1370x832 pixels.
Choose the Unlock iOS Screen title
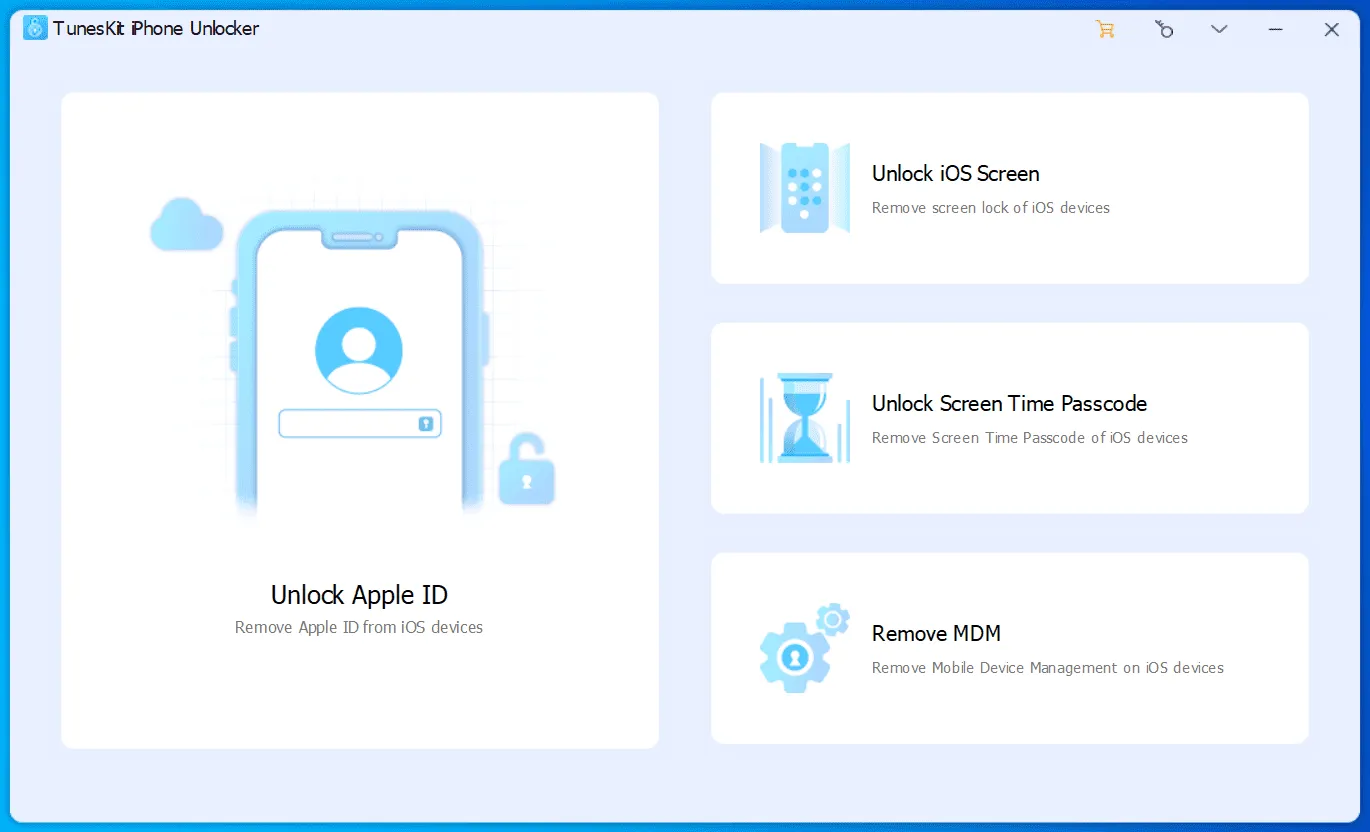tap(956, 174)
